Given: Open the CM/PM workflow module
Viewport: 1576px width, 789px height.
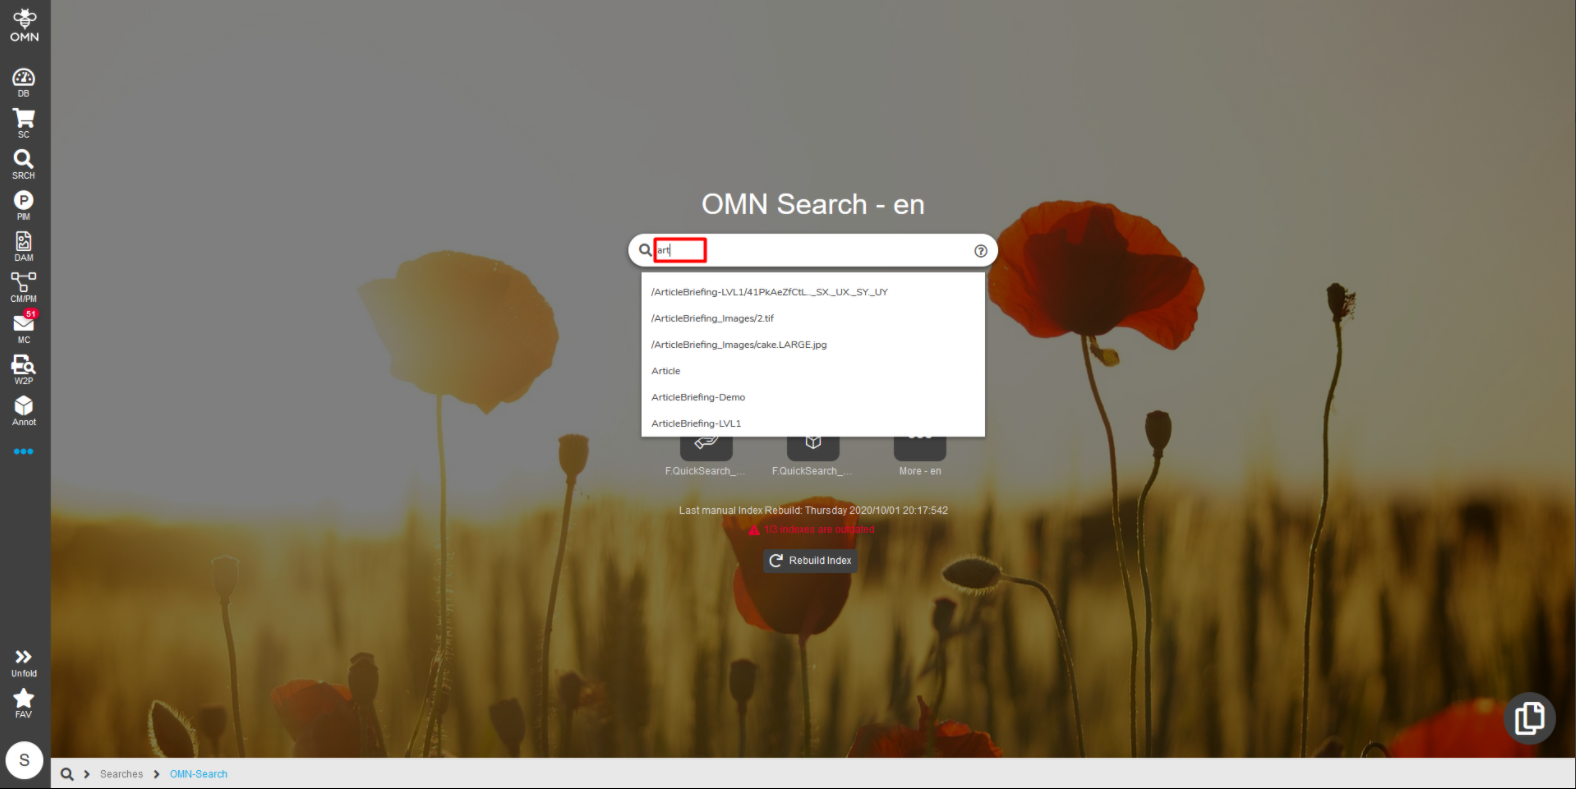Looking at the screenshot, I should coord(24,288).
